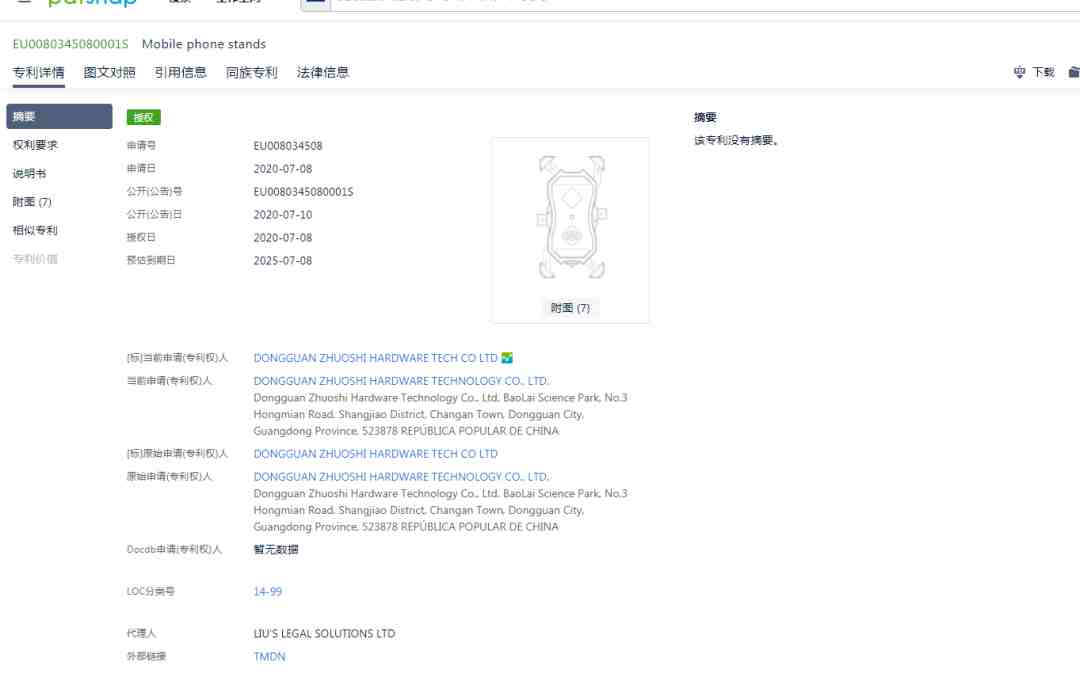Open the 当前申请(专利权)人 DONGGUAN ZHUOSHI HARDWARE TECHNOLOGY link

pyautogui.click(x=401, y=381)
